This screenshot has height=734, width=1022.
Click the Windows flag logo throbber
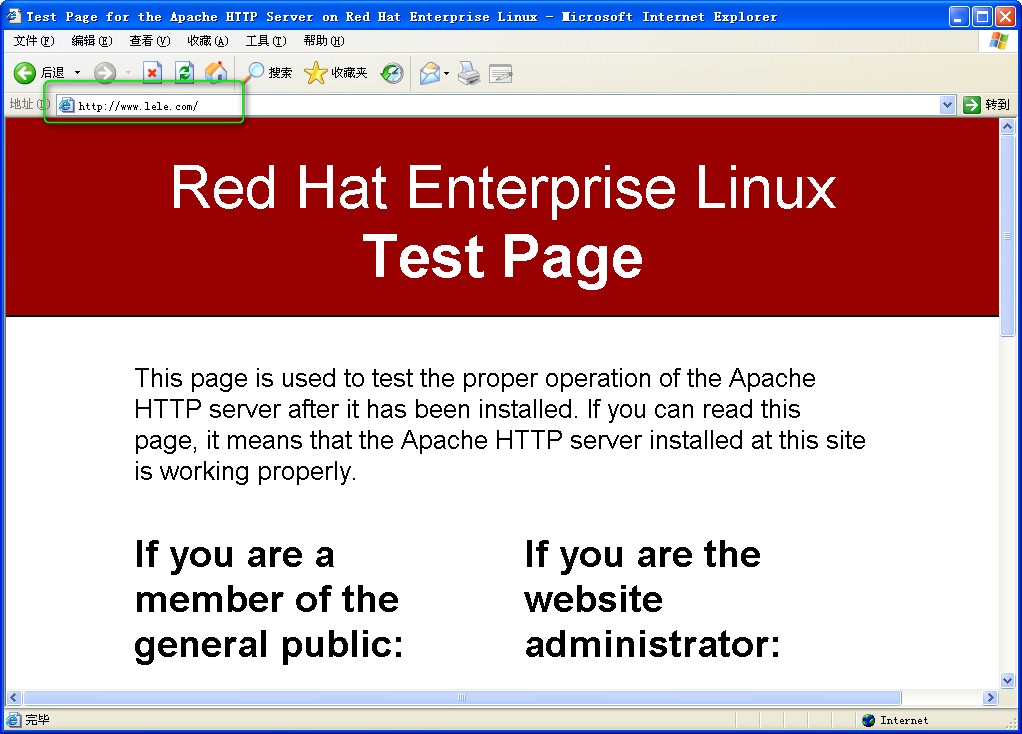tap(999, 41)
